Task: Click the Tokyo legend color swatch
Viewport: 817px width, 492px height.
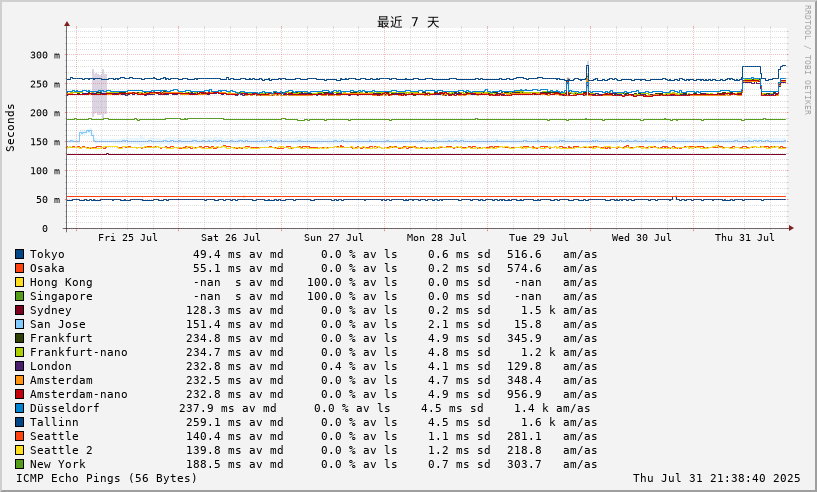Action: point(19,254)
